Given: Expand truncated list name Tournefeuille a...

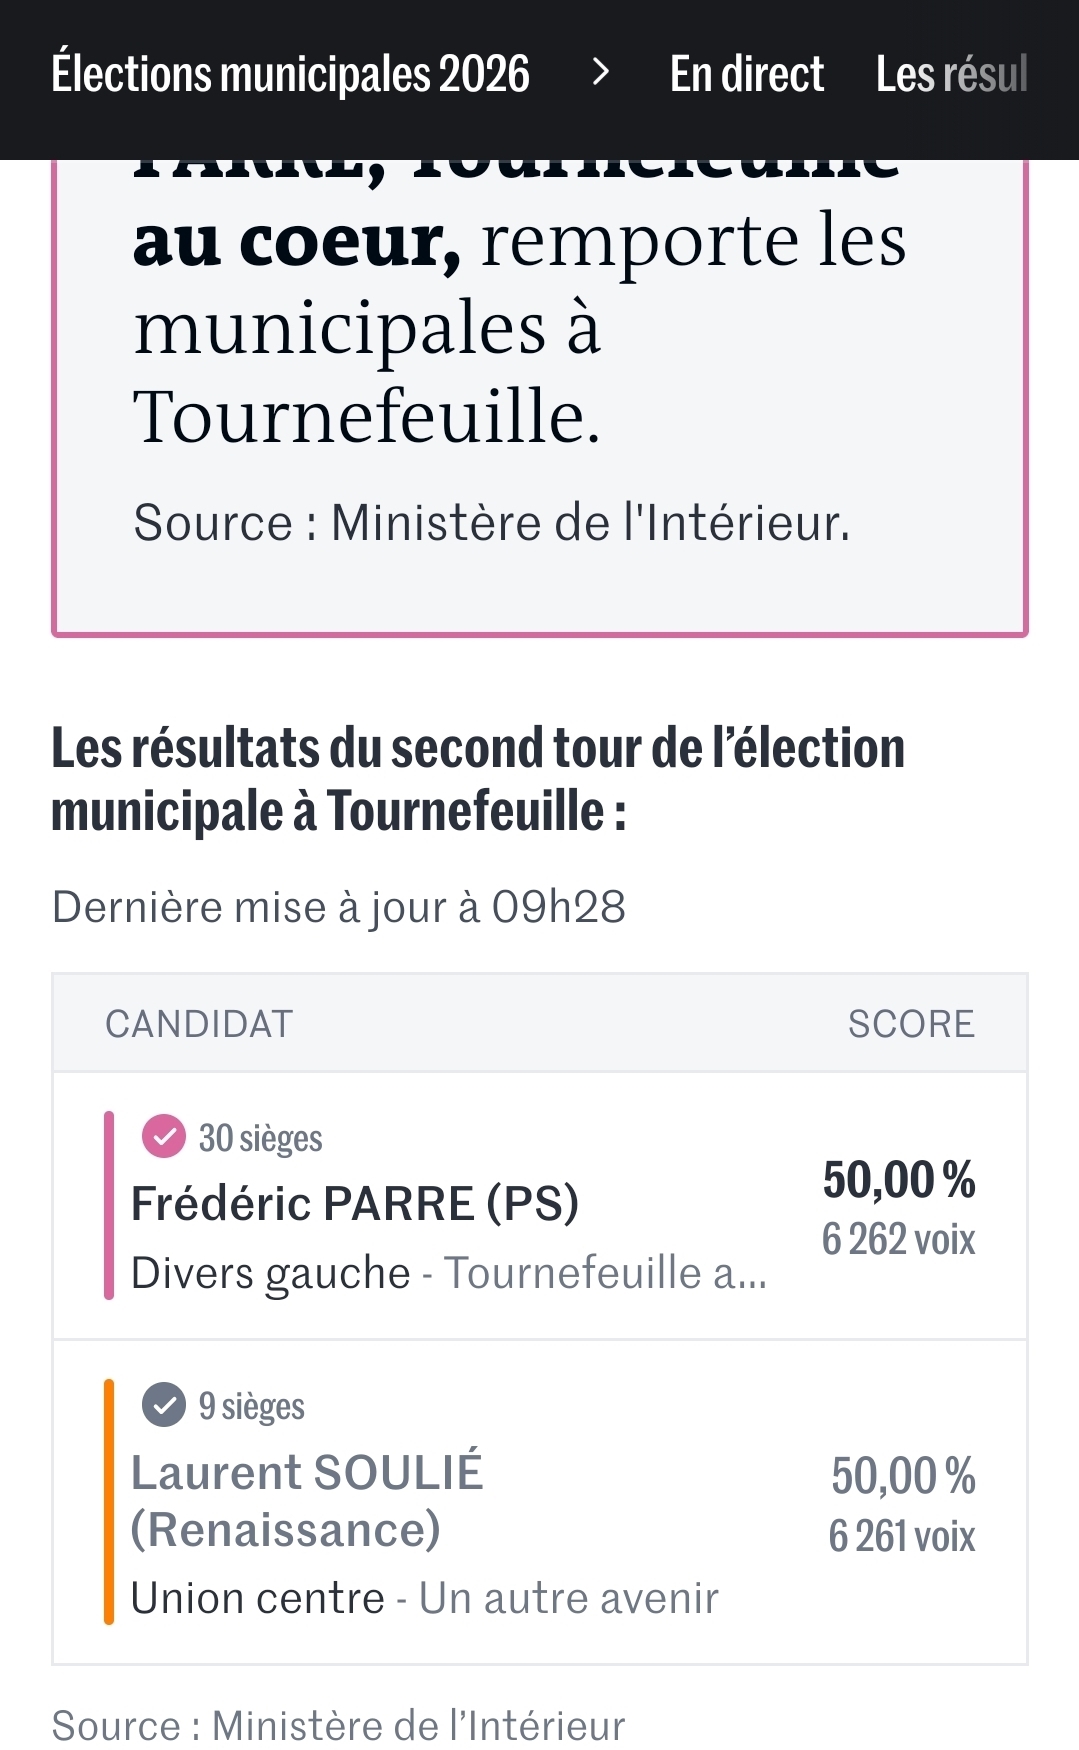Looking at the screenshot, I should (605, 1273).
